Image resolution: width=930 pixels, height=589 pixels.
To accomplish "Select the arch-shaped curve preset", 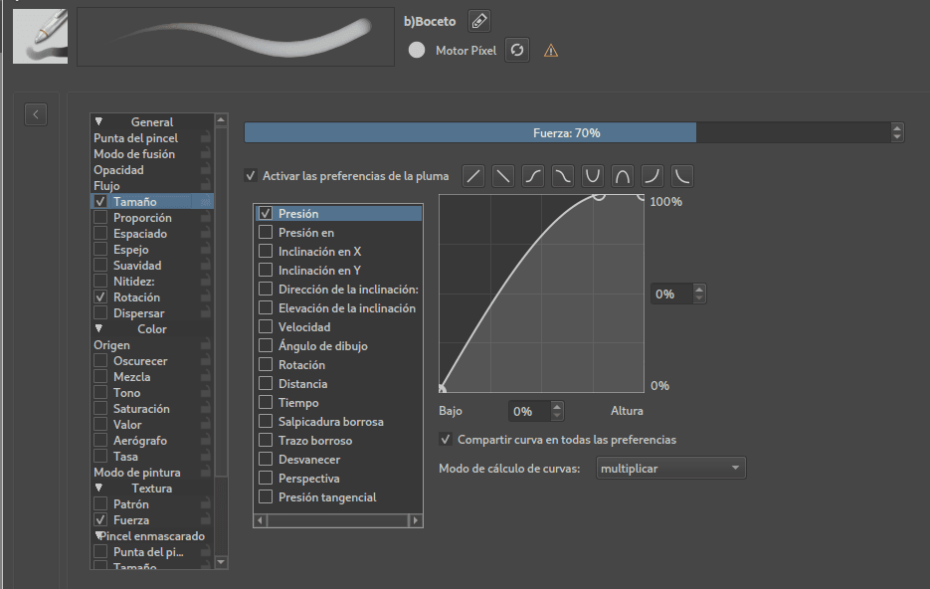I will pyautogui.click(x=623, y=175).
